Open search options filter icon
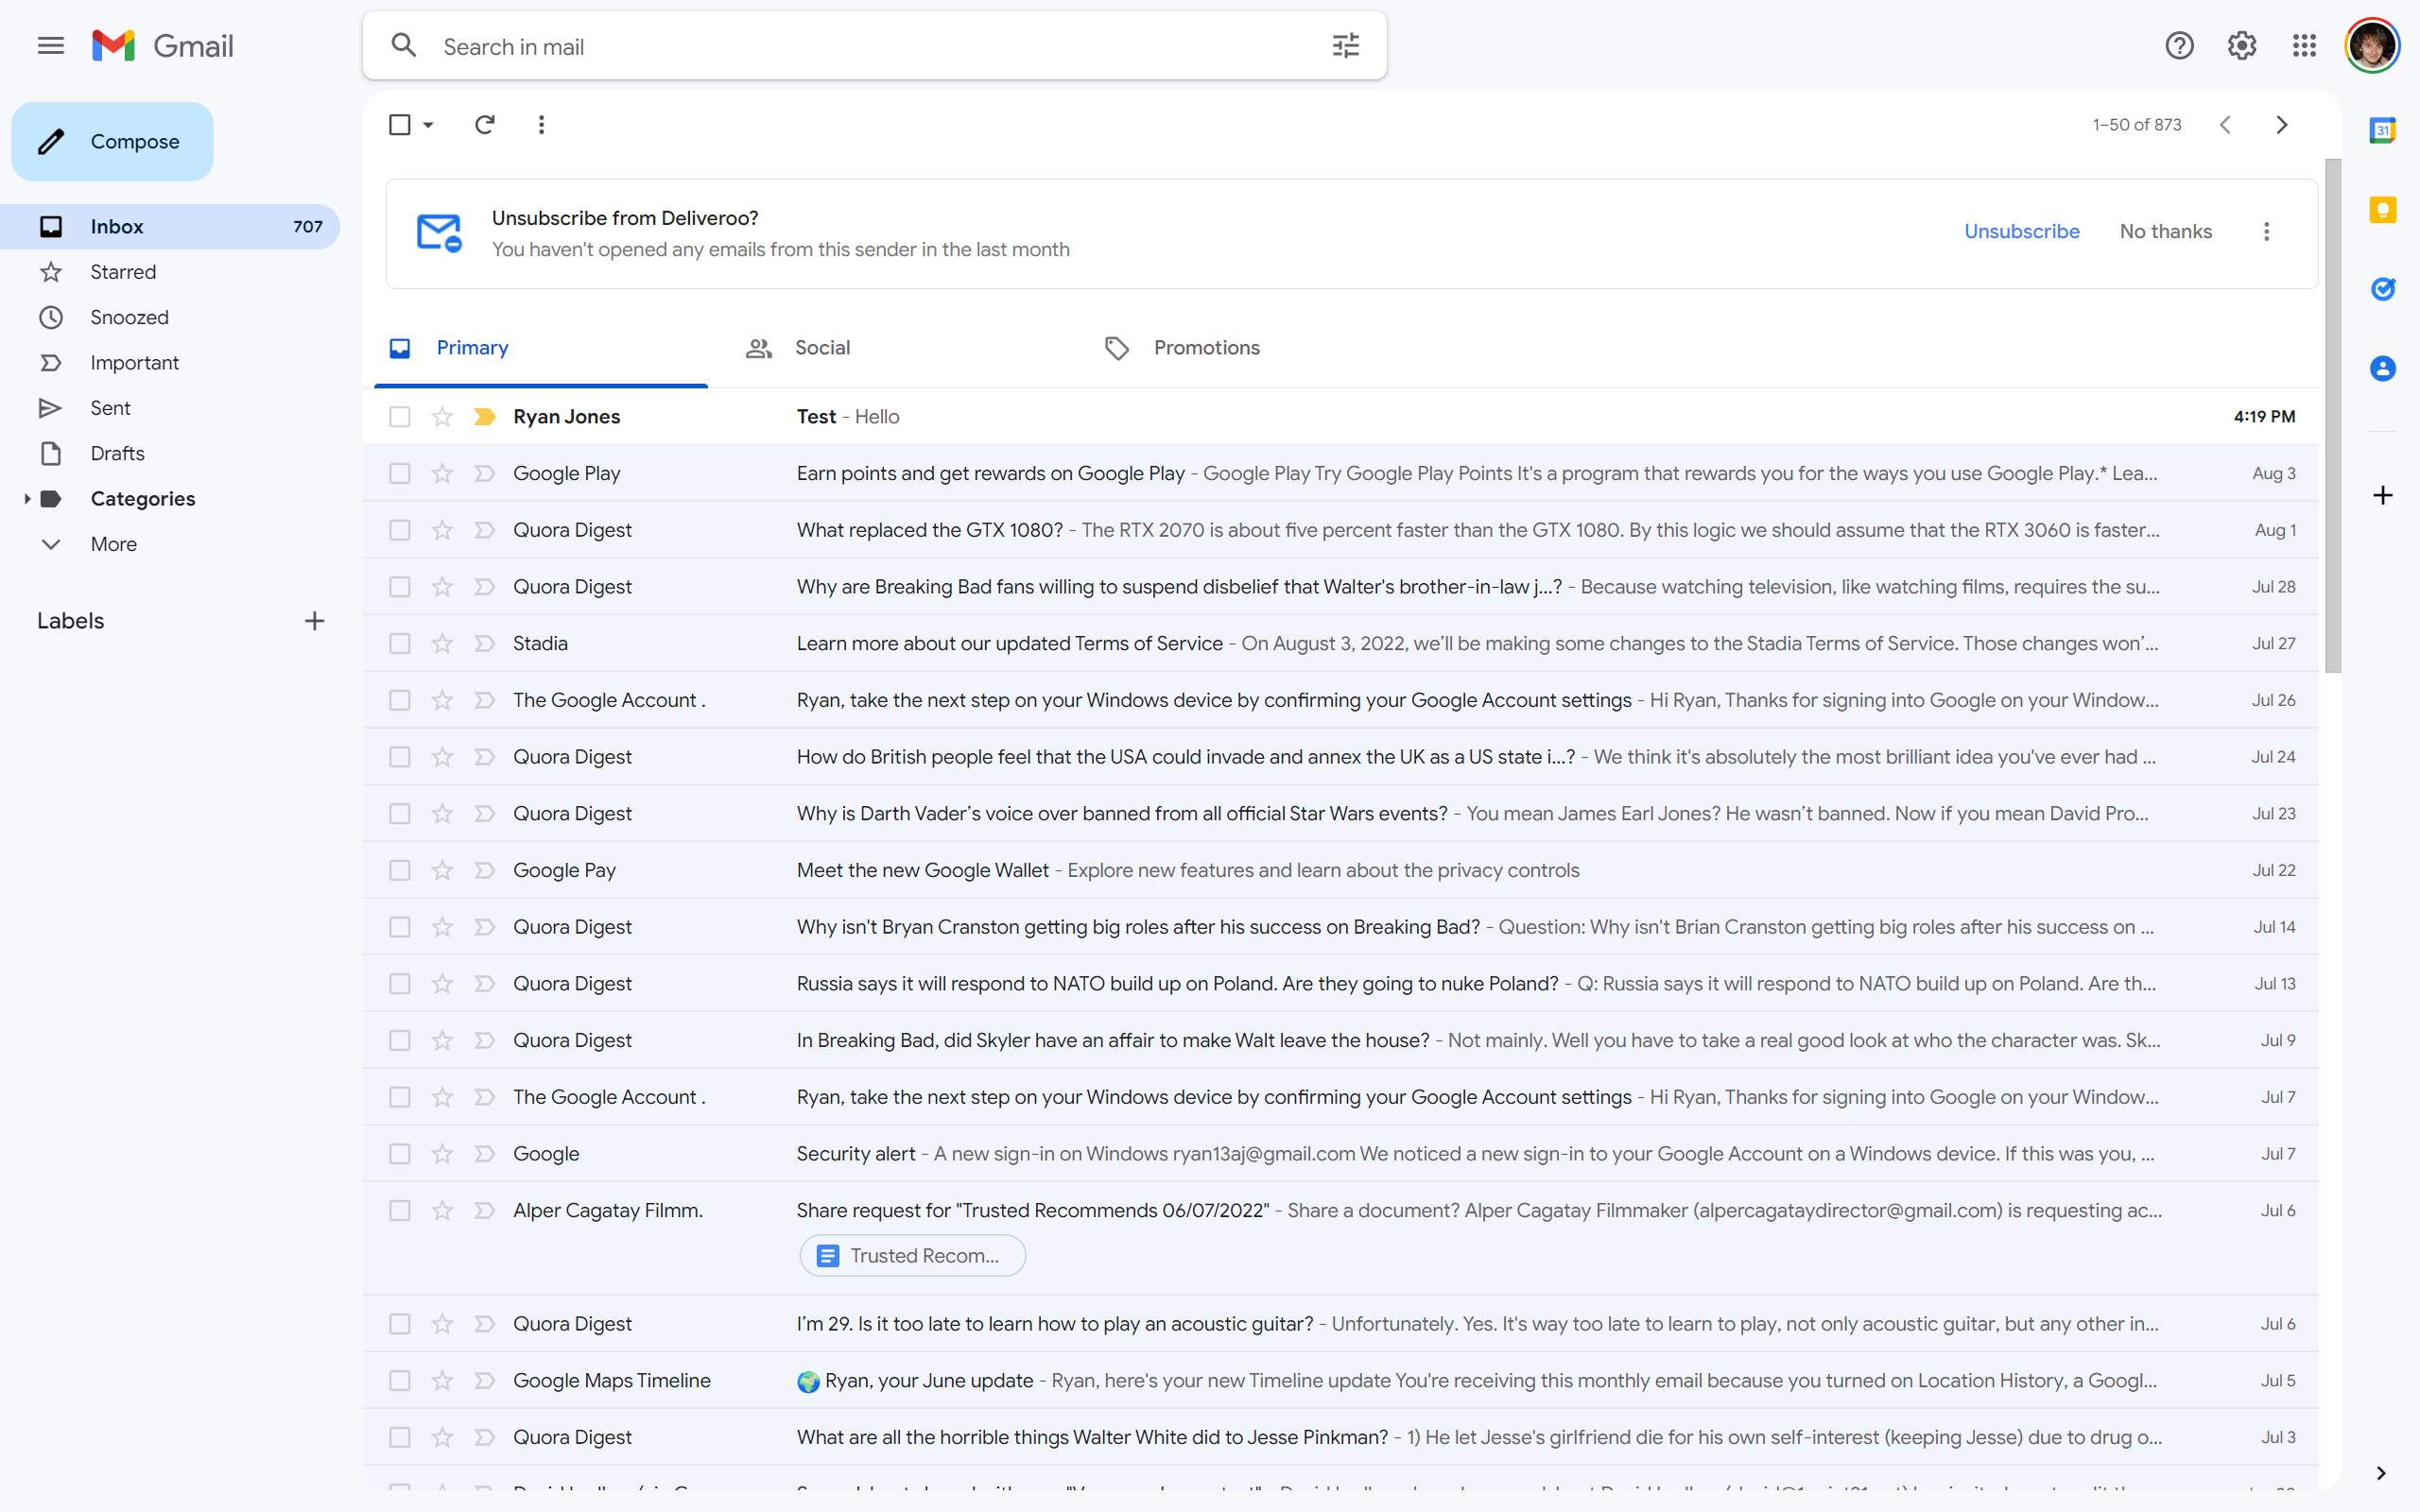The height and width of the screenshot is (1512, 2420). (x=1346, y=46)
